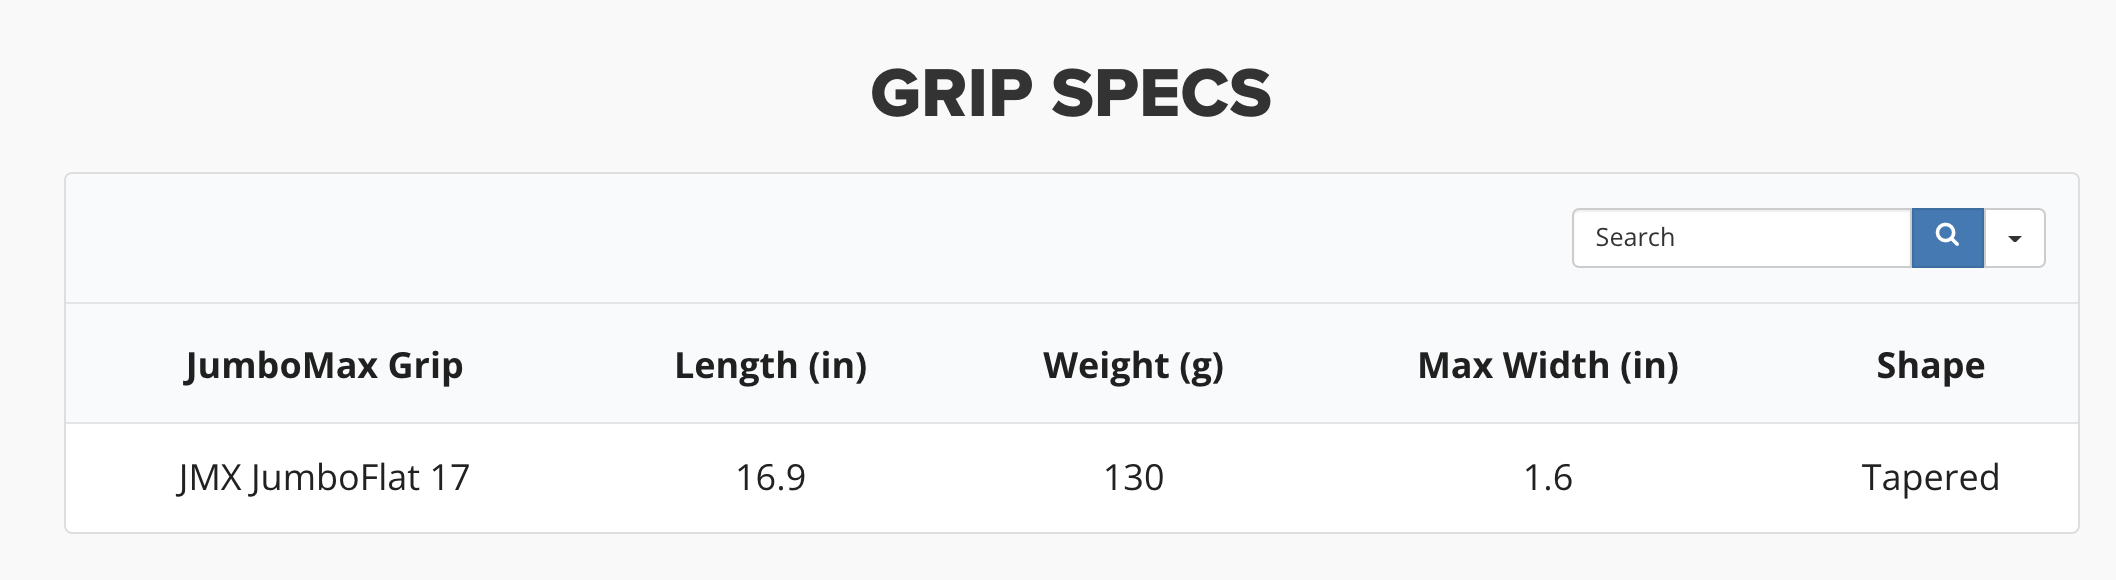Click the 16.9 length value cell

coord(771,477)
